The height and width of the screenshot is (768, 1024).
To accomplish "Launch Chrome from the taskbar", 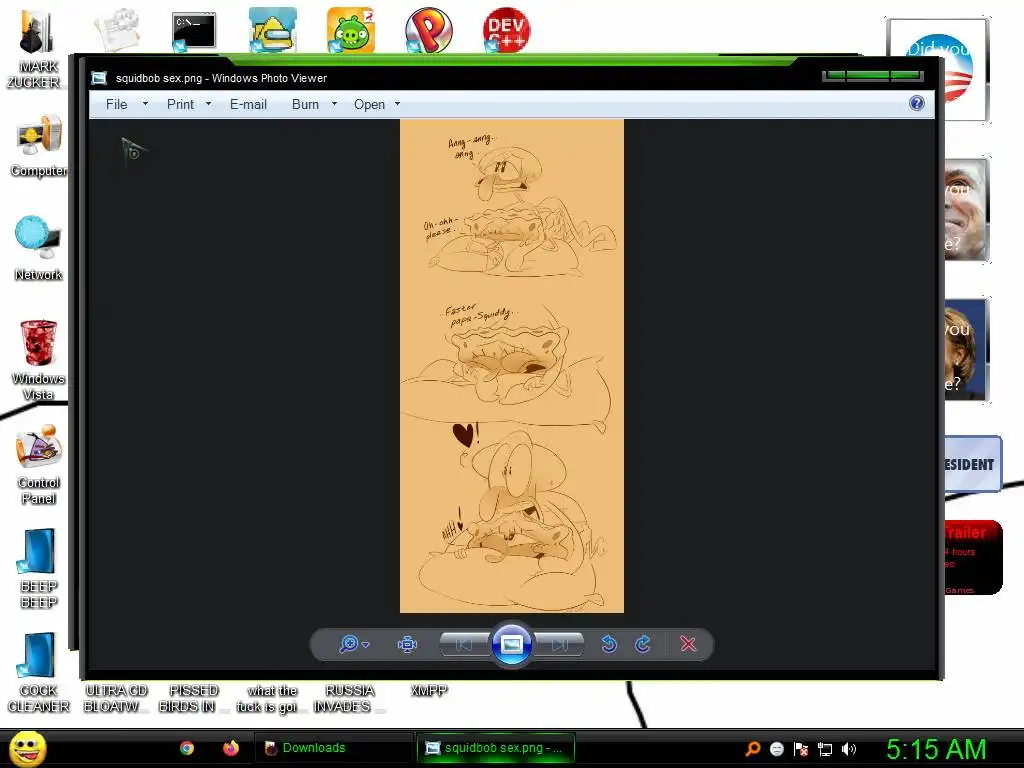I will pyautogui.click(x=187, y=748).
